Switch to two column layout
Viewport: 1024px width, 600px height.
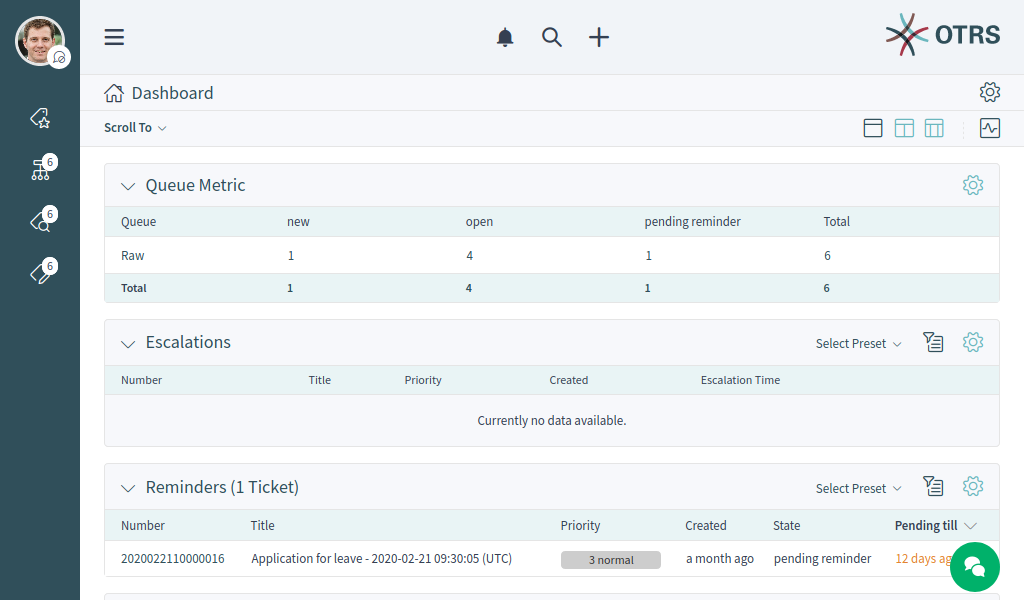tap(904, 128)
